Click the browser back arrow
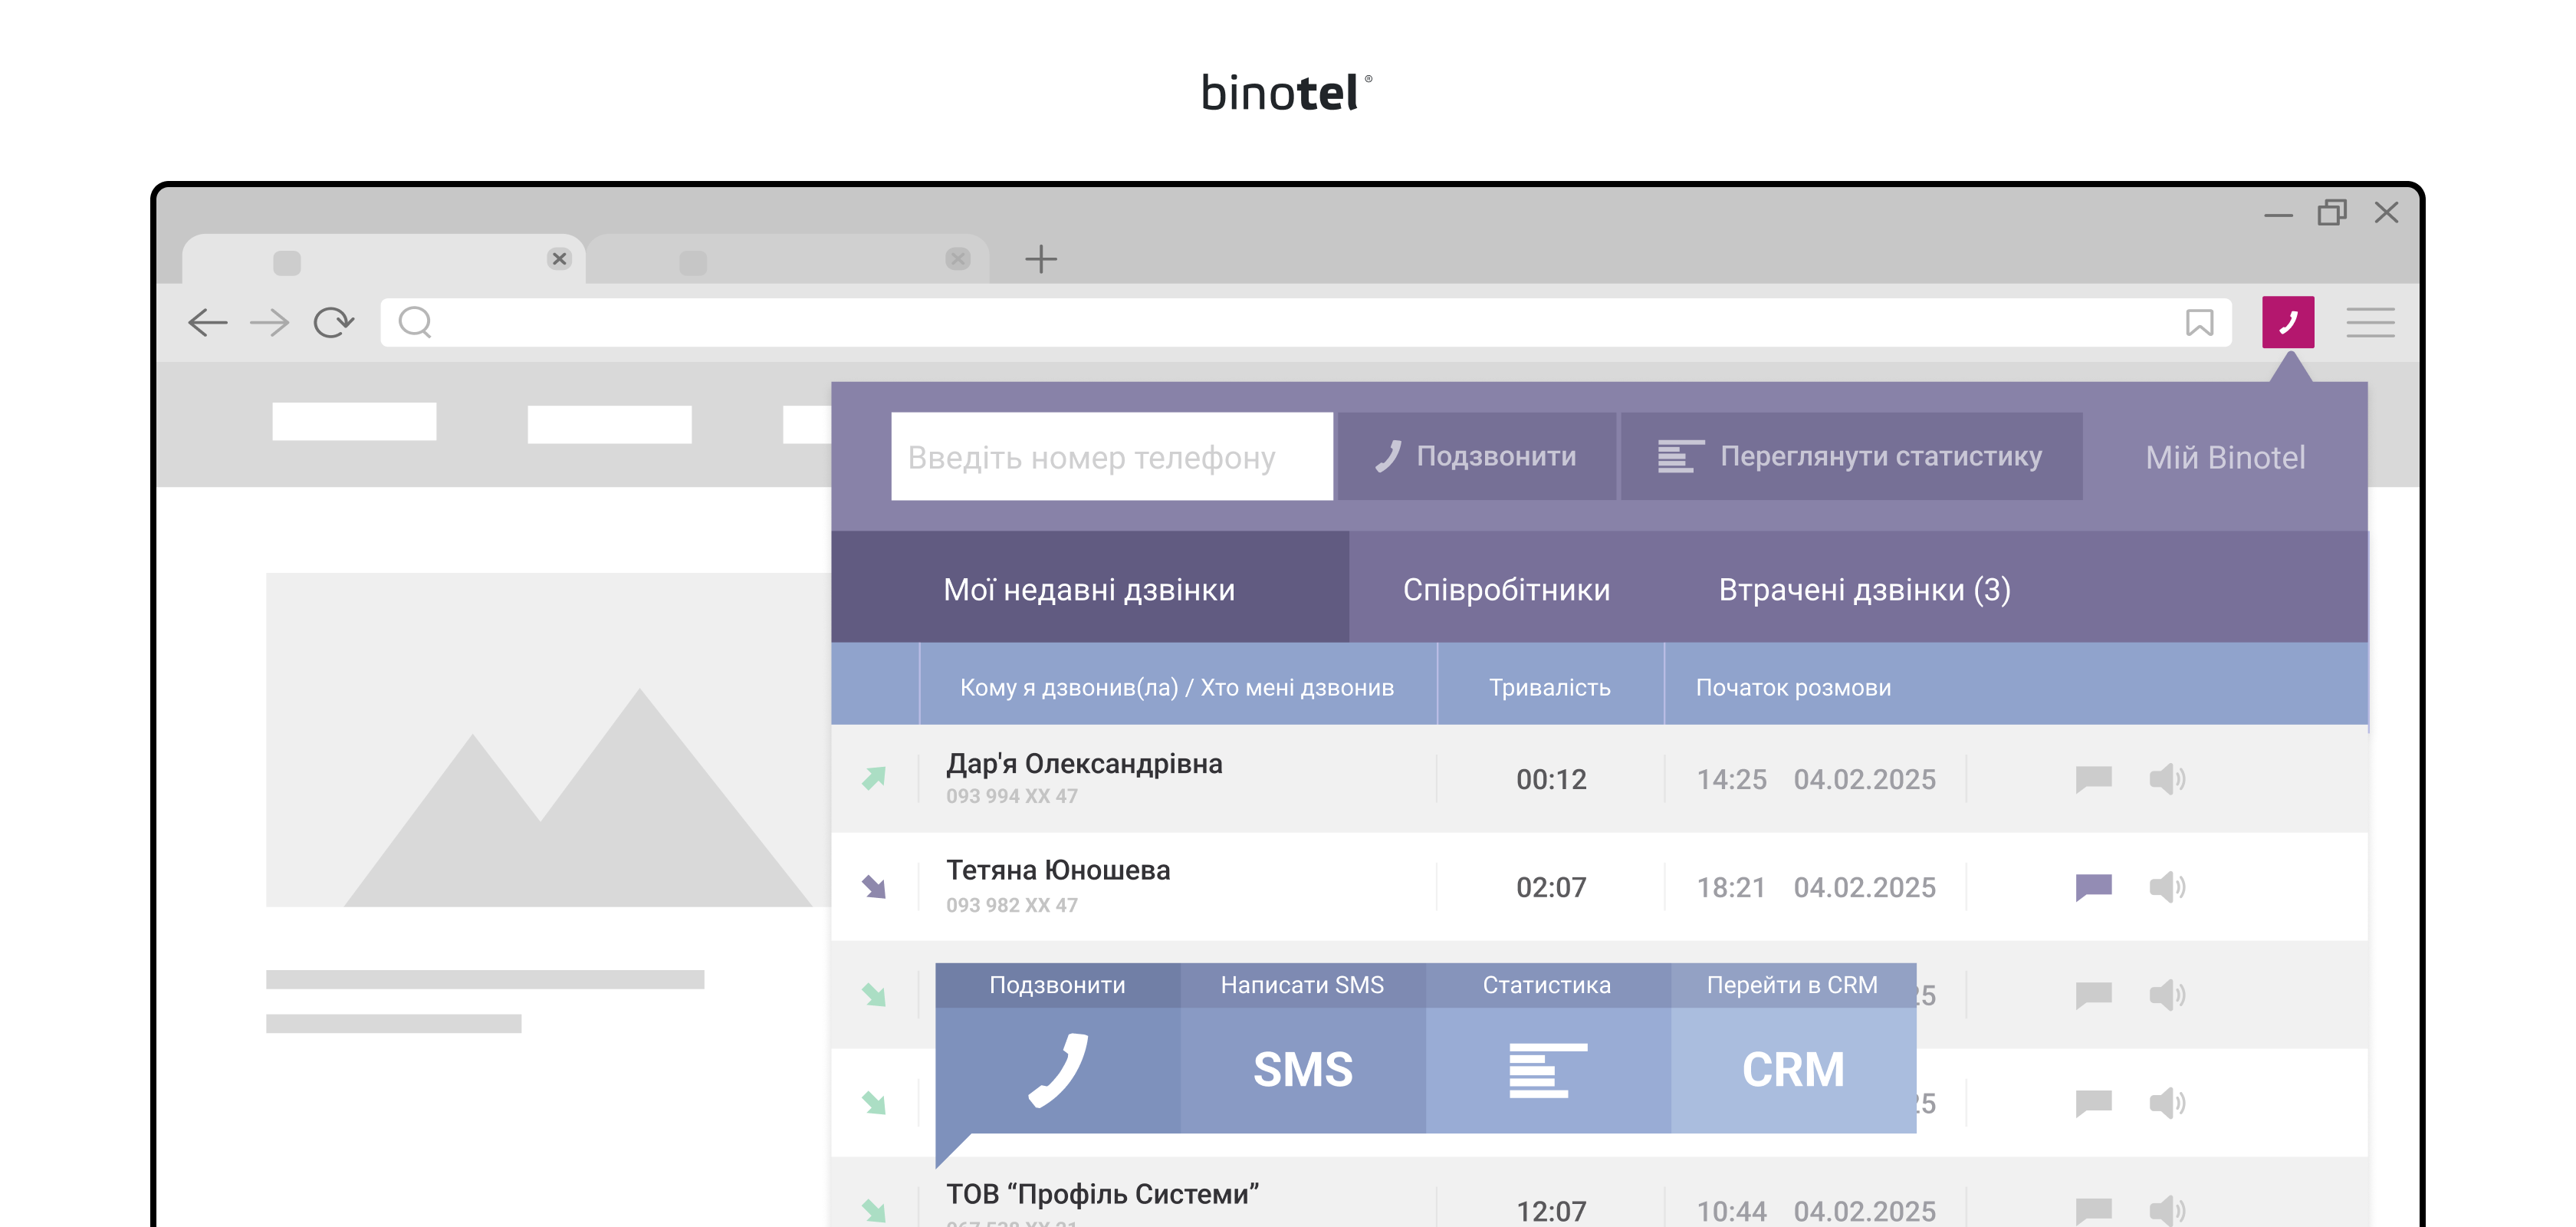Screen dimensions: 2576x1227 (x=208, y=322)
